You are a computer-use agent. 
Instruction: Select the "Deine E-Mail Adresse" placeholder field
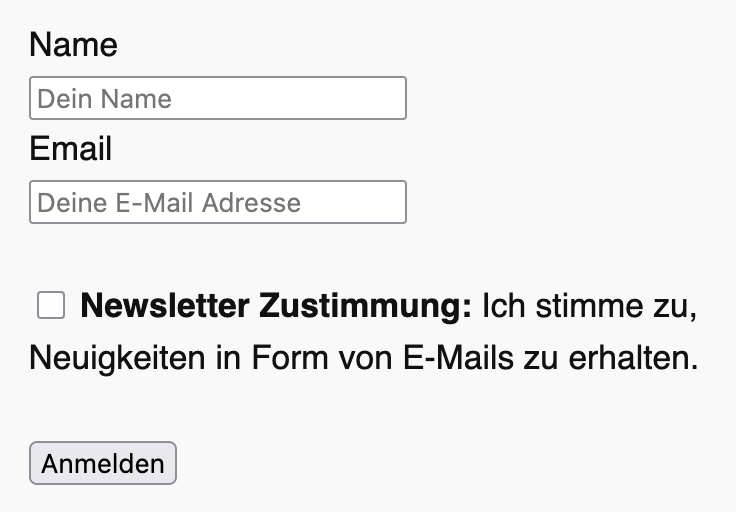218,202
